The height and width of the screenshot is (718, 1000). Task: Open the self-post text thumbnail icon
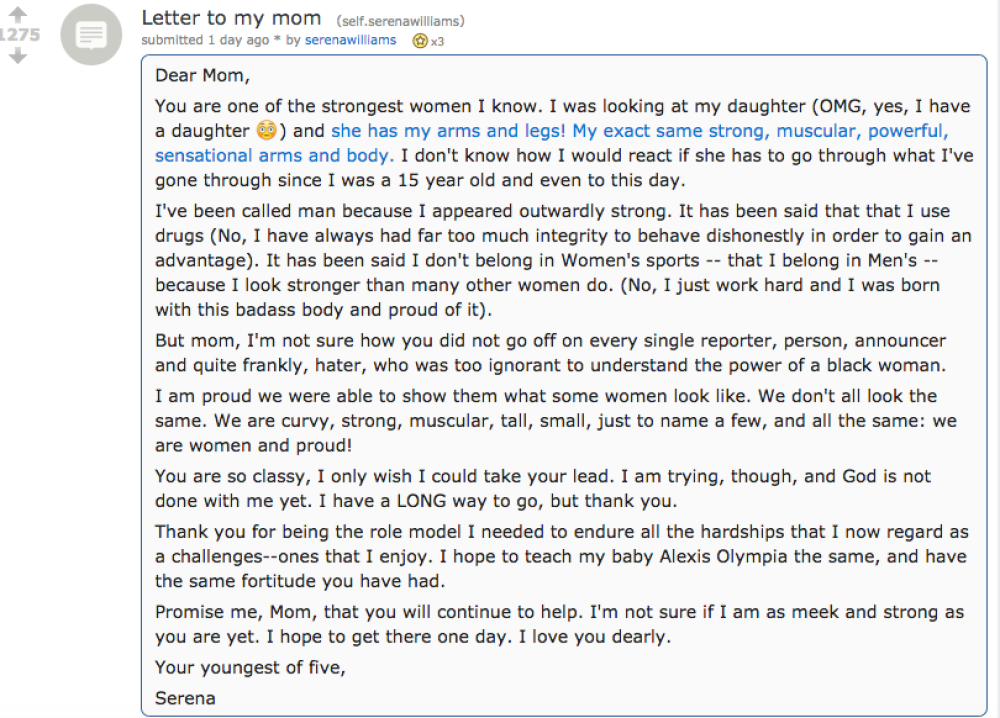click(91, 34)
